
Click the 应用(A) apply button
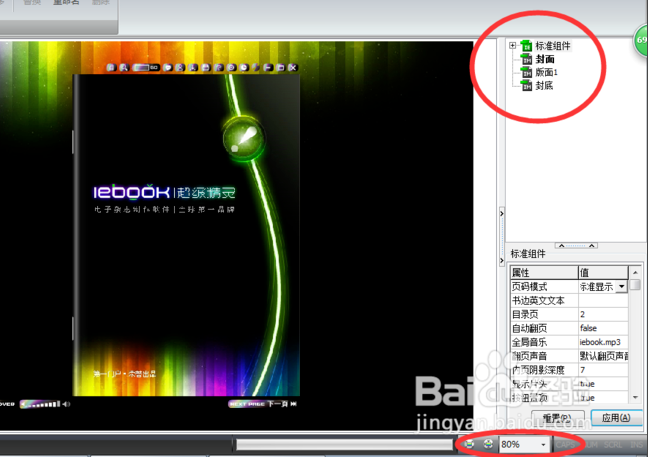[x=616, y=418]
